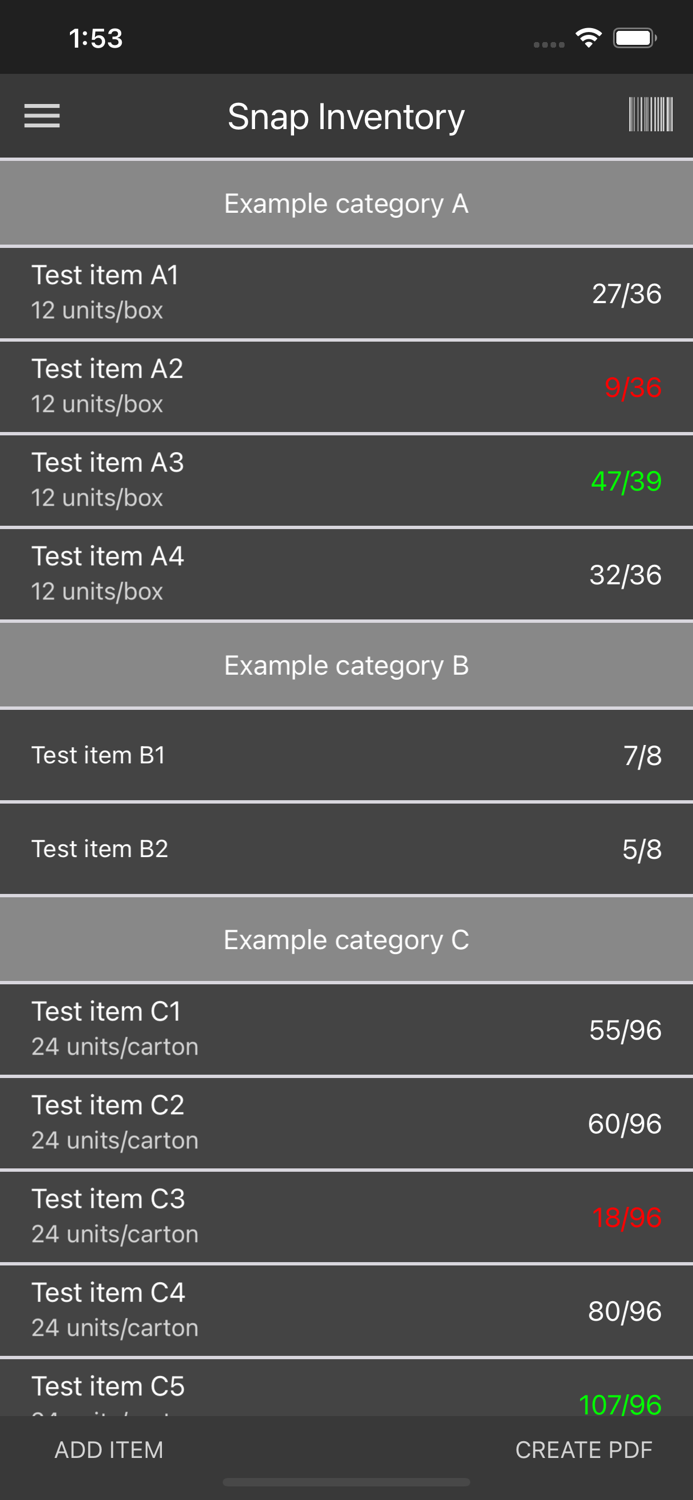Collapse the Example category B section
The width and height of the screenshot is (693, 1500).
pyautogui.click(x=346, y=665)
